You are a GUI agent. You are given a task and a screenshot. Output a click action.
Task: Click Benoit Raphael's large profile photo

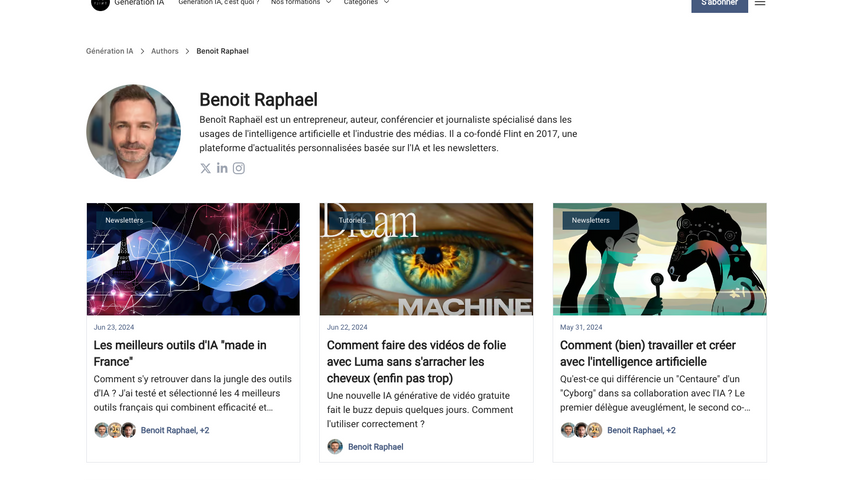(x=133, y=131)
